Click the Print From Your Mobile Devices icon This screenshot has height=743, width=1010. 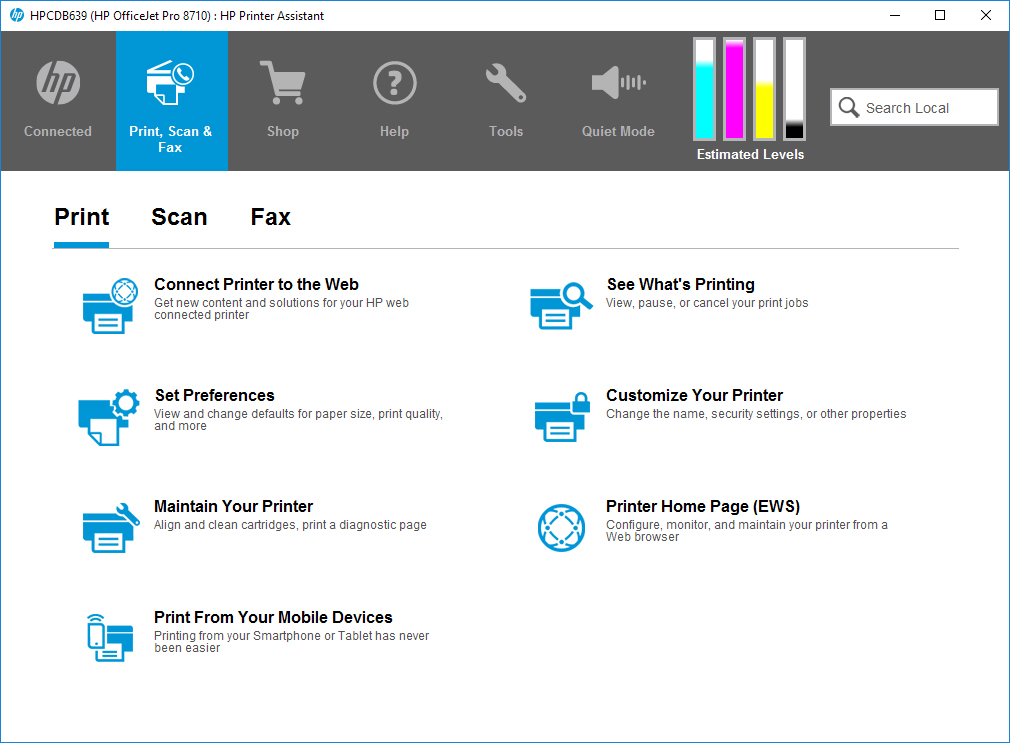[x=110, y=638]
